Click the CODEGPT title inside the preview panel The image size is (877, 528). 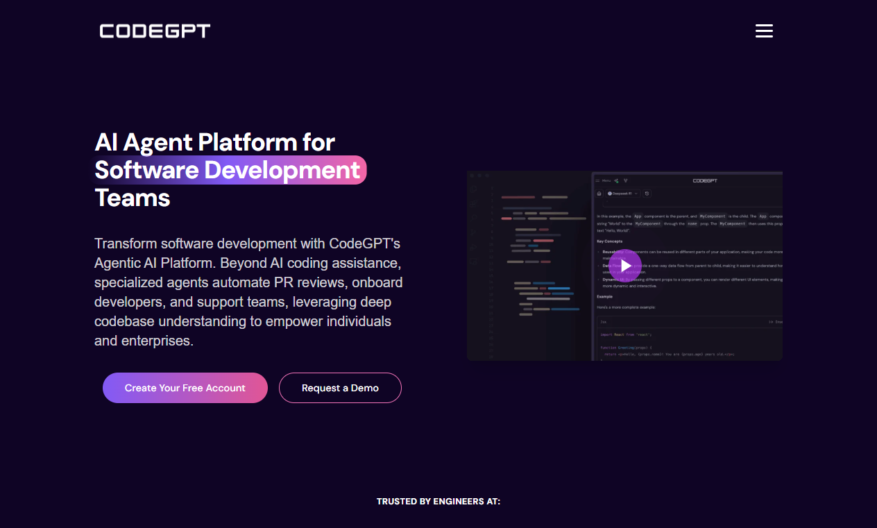click(705, 181)
